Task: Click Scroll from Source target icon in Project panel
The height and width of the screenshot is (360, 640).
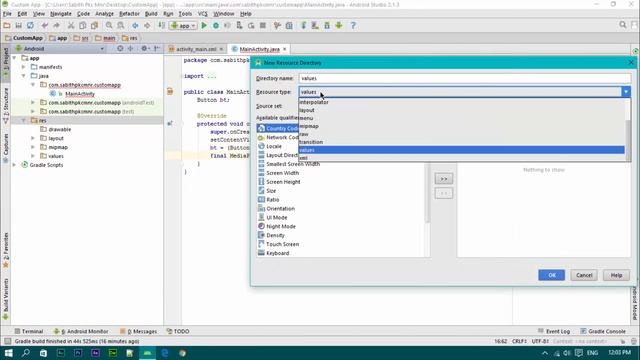Action: (120, 49)
